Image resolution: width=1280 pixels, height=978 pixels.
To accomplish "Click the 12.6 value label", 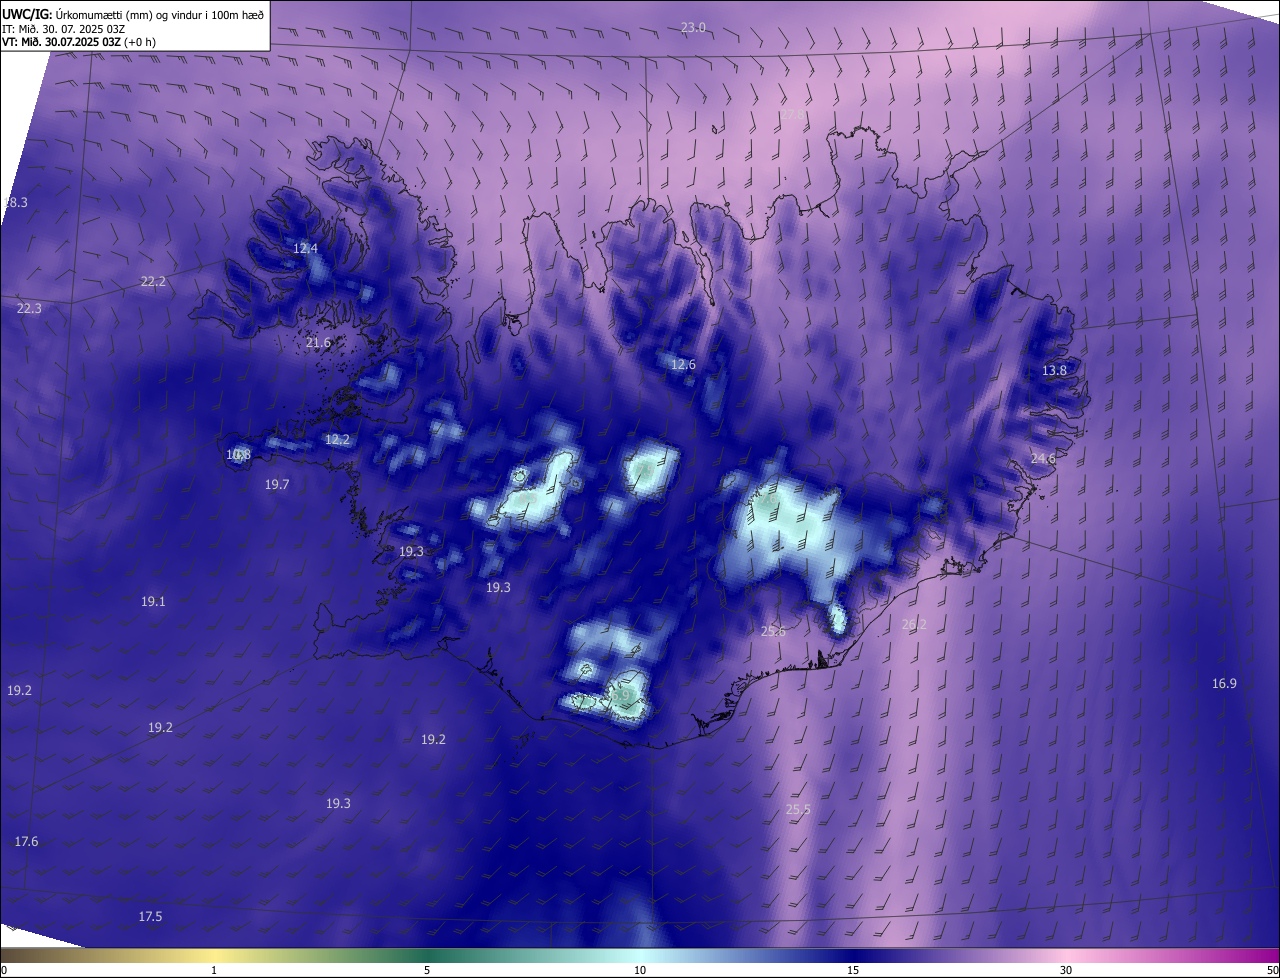I will [x=683, y=364].
